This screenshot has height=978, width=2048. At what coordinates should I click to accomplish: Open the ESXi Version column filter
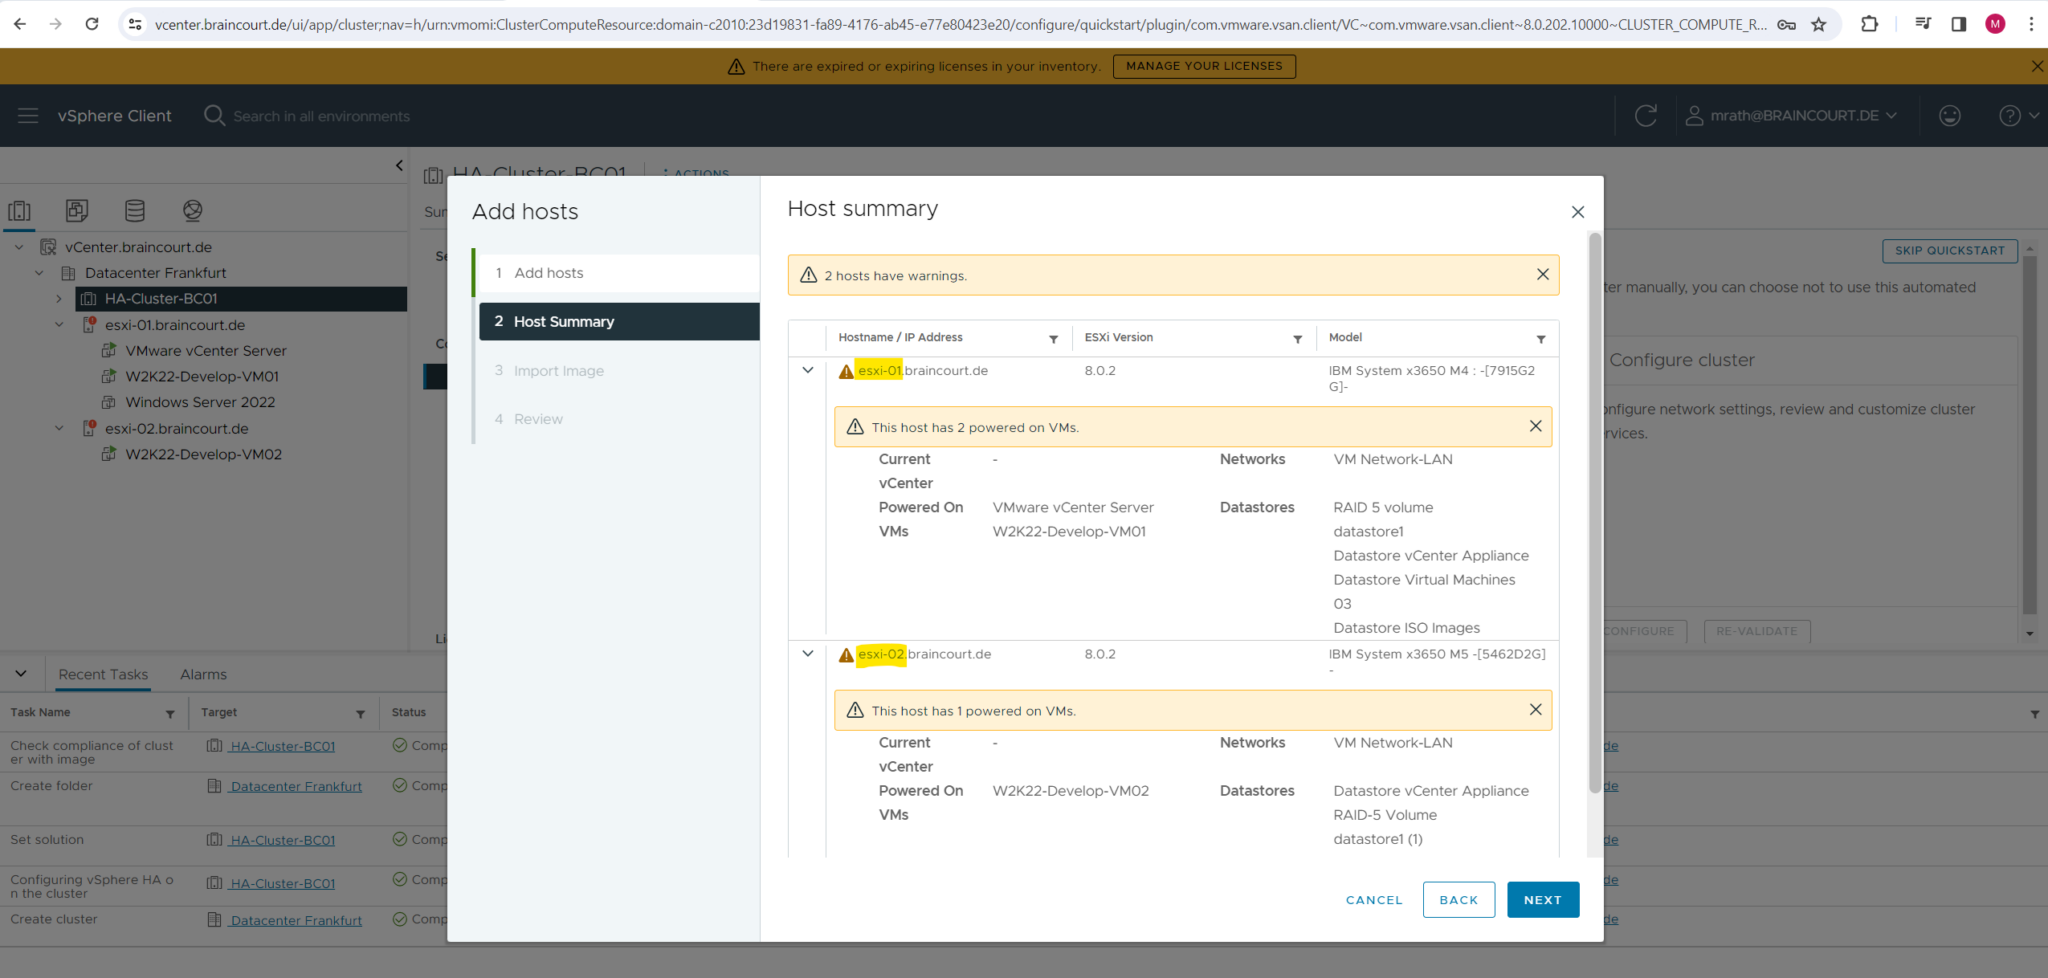(x=1298, y=338)
